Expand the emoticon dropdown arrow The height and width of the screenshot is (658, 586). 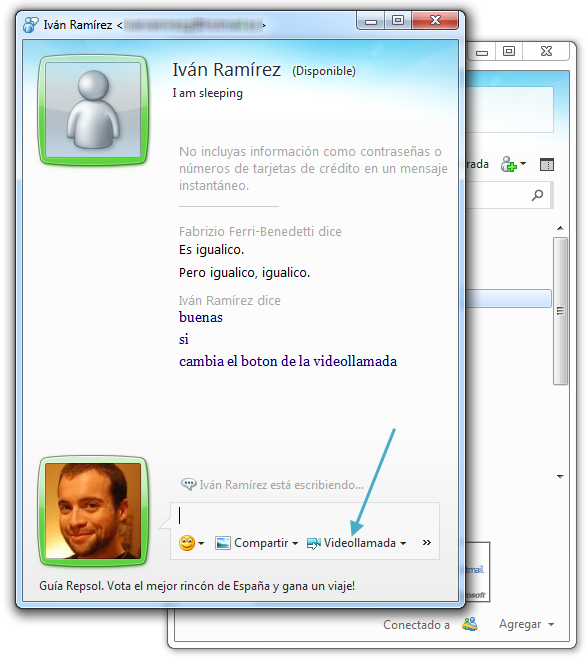pos(201,543)
